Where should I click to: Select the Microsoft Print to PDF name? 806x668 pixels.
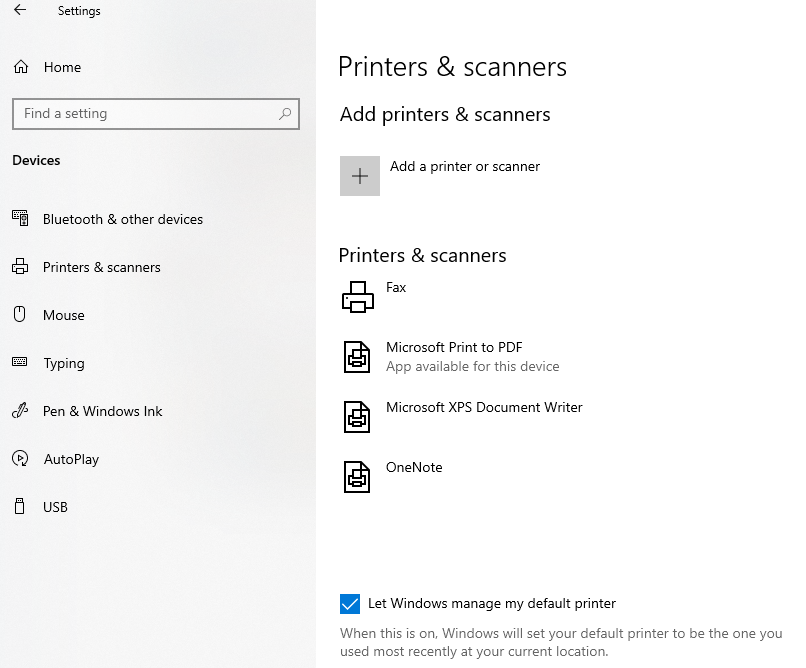click(454, 347)
